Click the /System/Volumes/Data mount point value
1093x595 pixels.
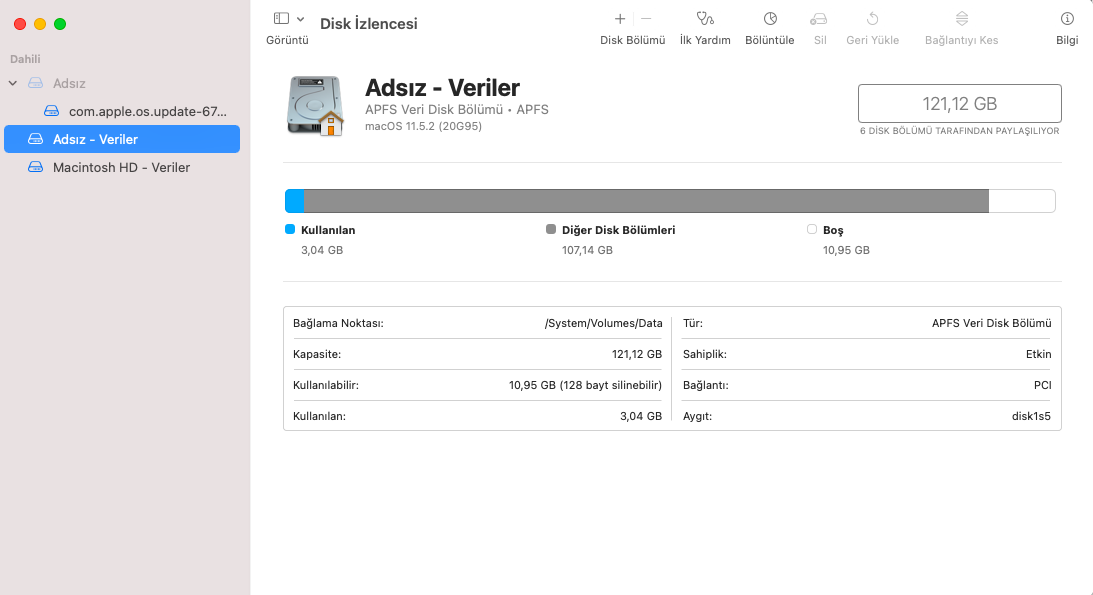[604, 323]
